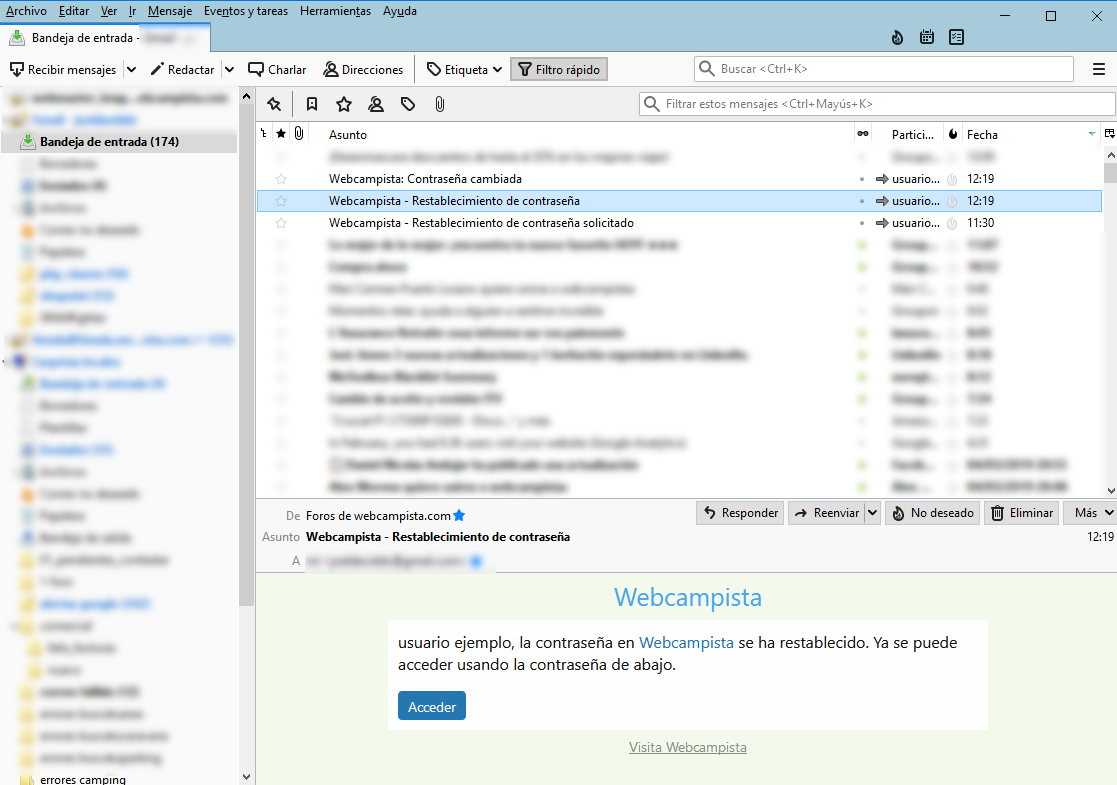Screen dimensions: 1117x785
Task: Click Recibir mensajes button
Action: point(63,70)
